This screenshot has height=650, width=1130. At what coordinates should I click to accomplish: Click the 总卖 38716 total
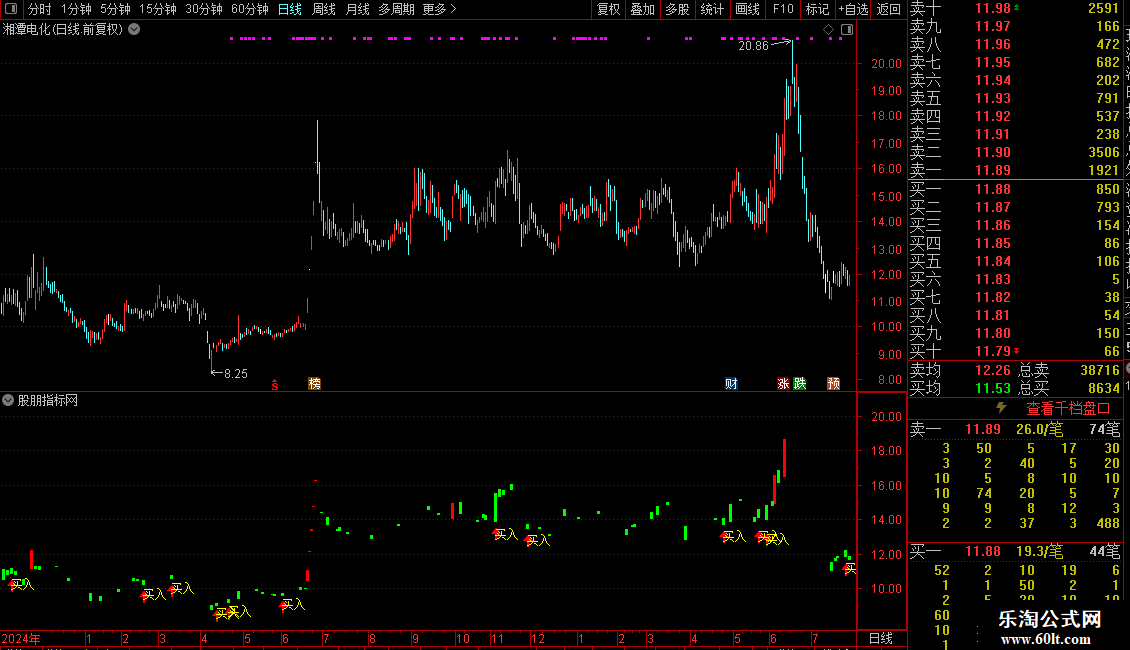[x=1069, y=370]
